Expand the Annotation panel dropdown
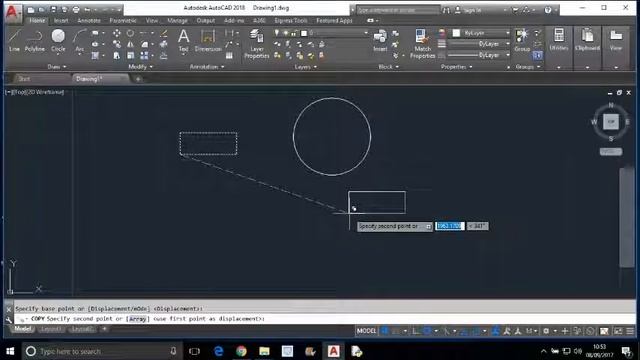This screenshot has height=360, width=640. tap(207, 67)
